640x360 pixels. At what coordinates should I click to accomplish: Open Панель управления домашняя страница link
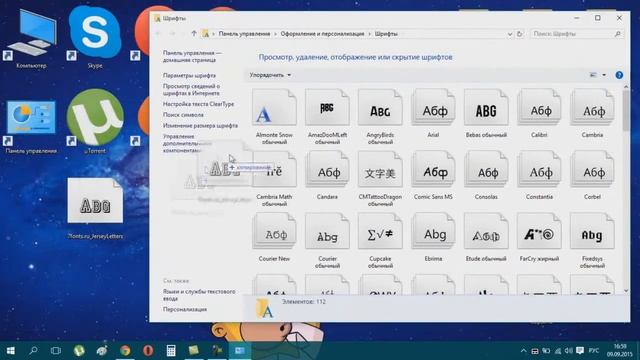(x=192, y=56)
